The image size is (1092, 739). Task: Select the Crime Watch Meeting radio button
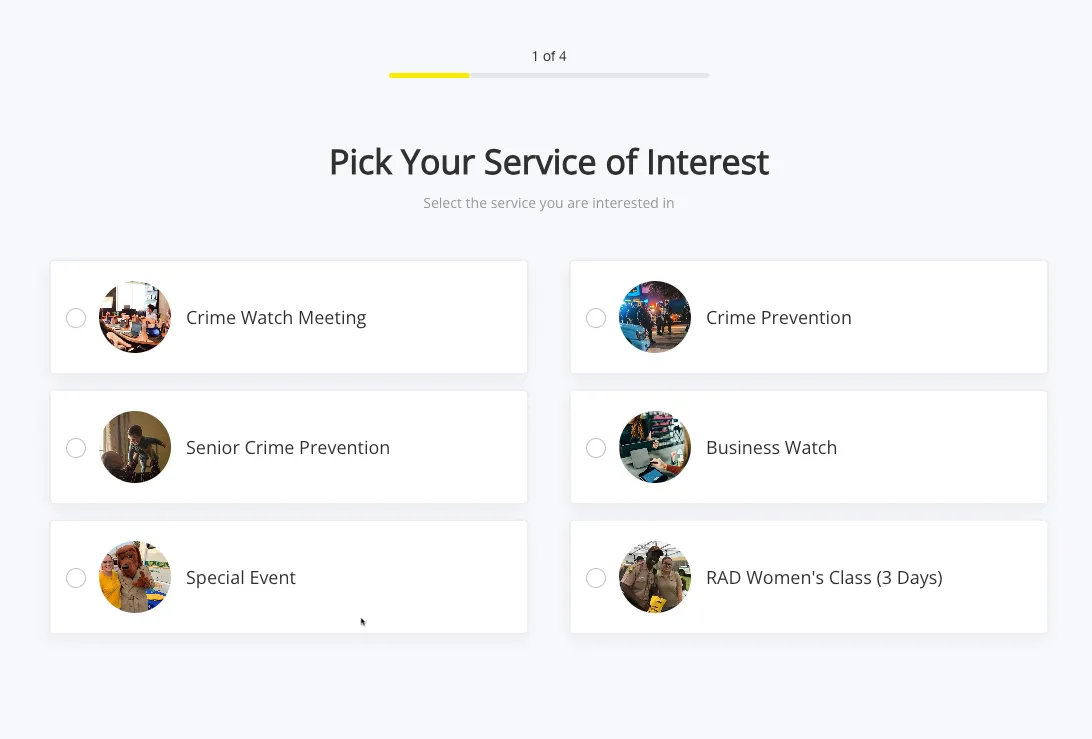click(76, 317)
